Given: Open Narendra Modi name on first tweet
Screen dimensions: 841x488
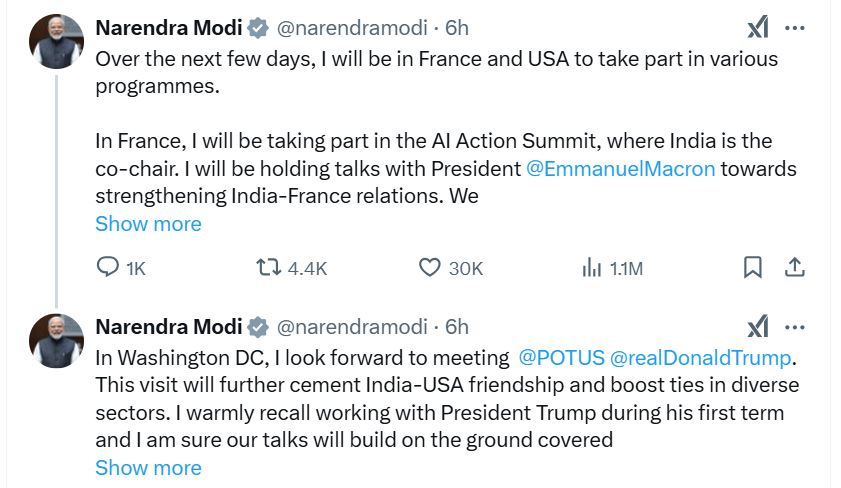Looking at the screenshot, I should point(168,29).
